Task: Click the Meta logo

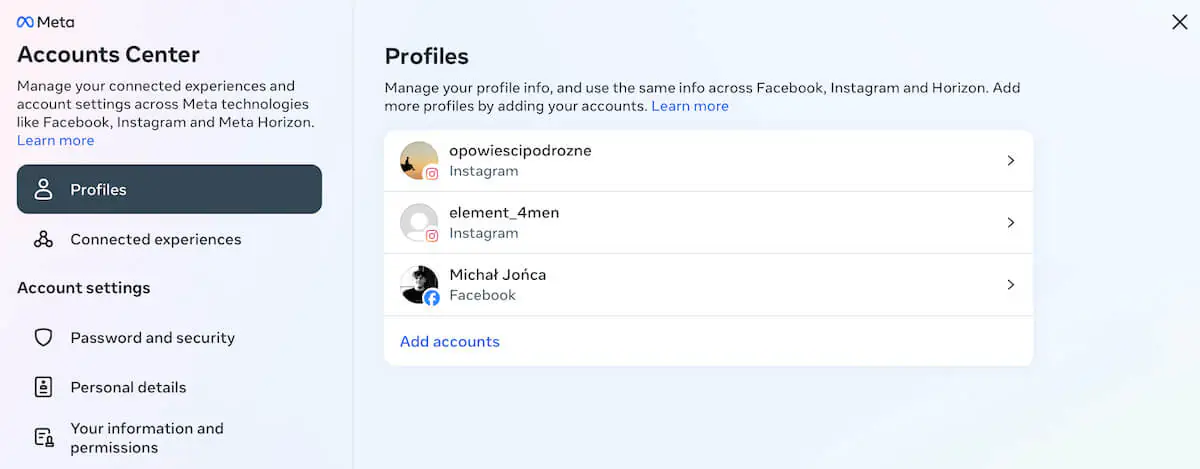Action: [x=45, y=22]
